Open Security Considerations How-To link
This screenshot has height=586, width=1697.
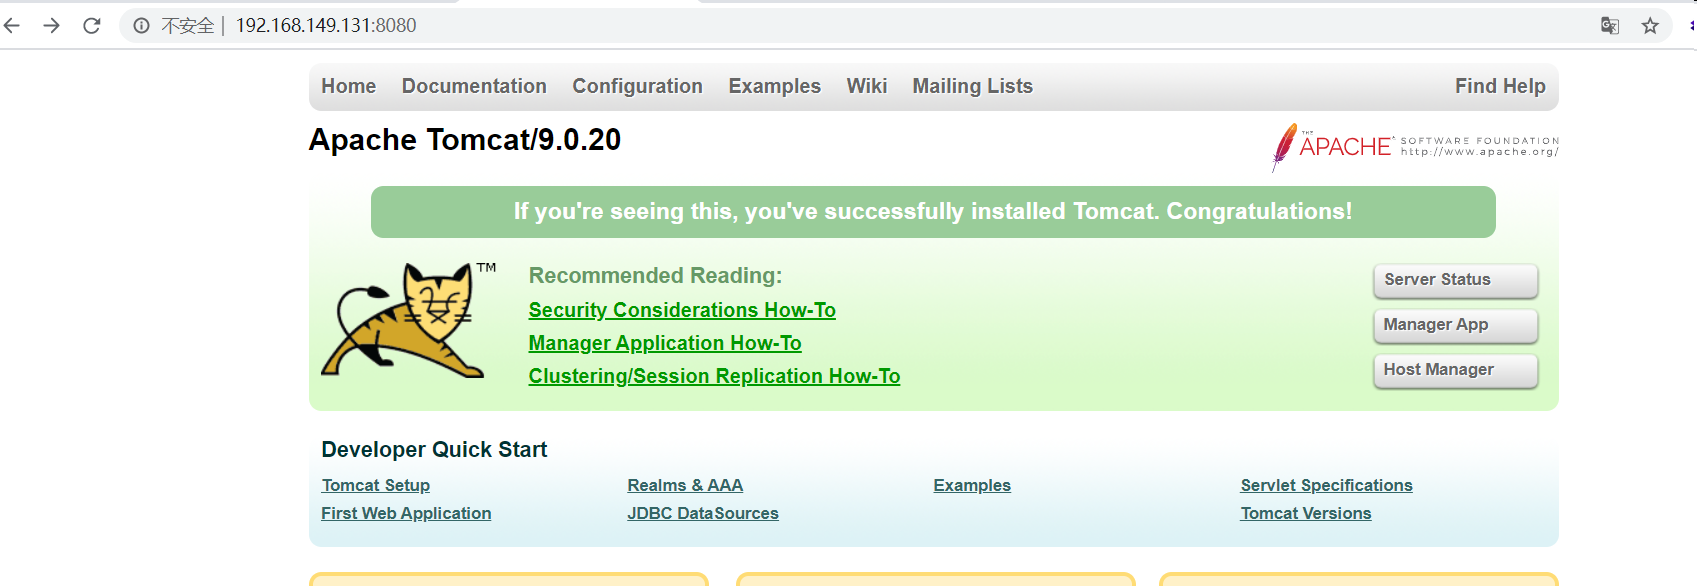click(682, 311)
